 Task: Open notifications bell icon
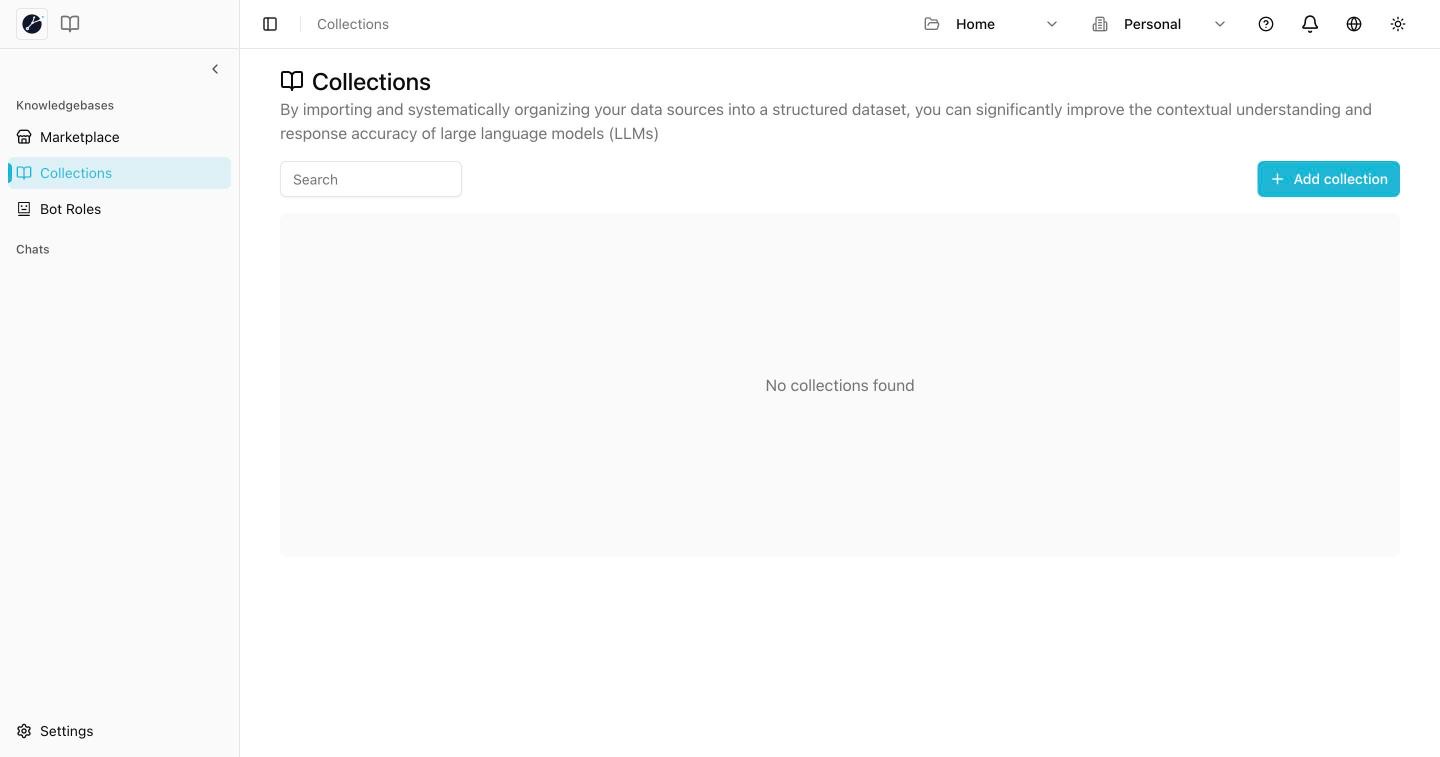pyautogui.click(x=1310, y=24)
